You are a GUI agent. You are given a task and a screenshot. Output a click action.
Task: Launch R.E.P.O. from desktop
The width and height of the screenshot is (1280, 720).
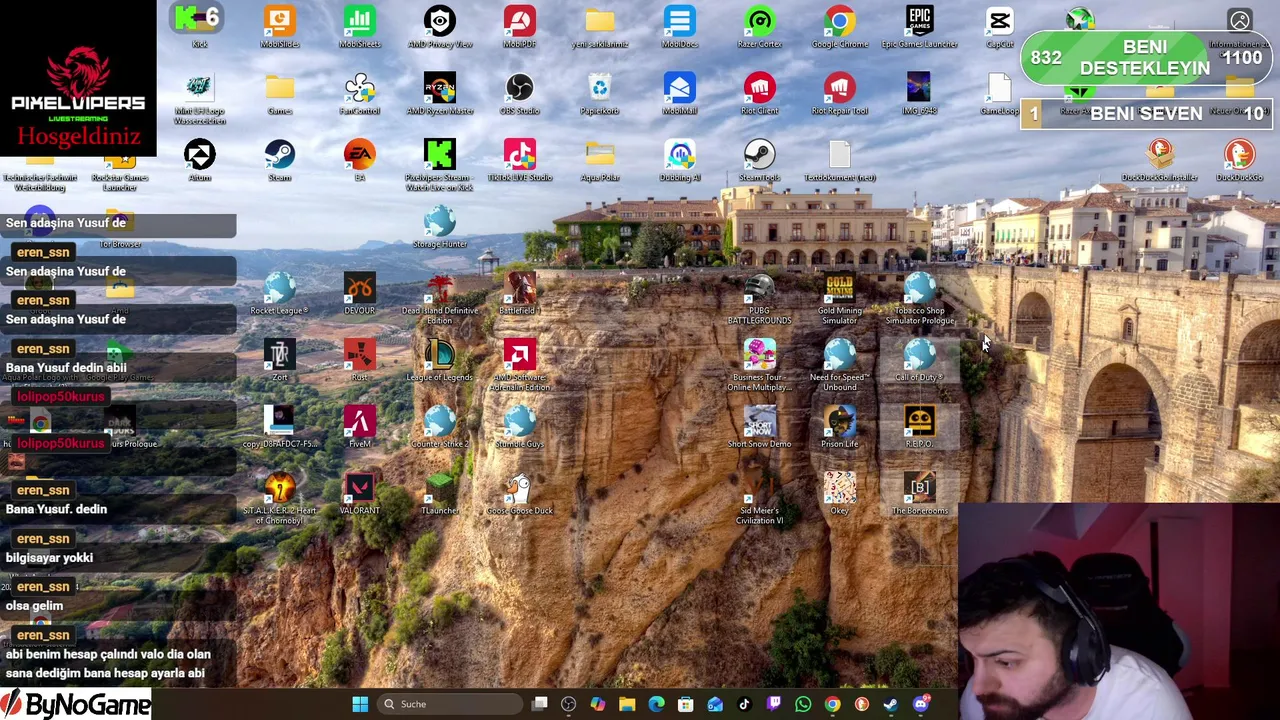click(x=919, y=429)
